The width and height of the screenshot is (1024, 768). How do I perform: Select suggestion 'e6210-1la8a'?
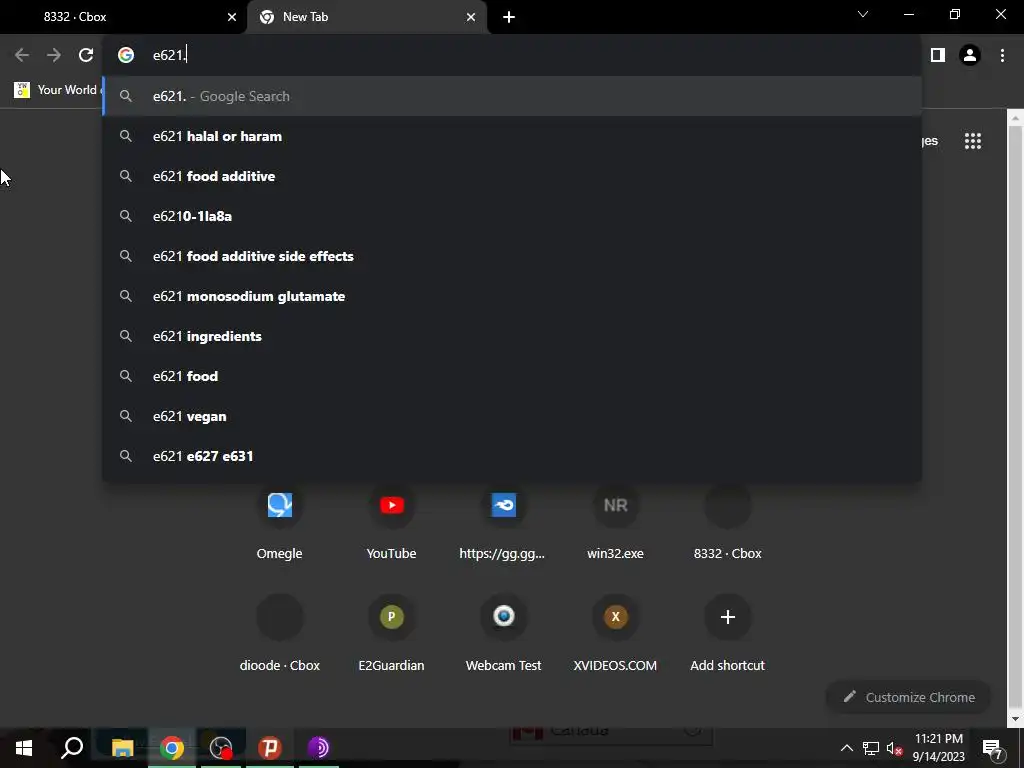point(512,216)
